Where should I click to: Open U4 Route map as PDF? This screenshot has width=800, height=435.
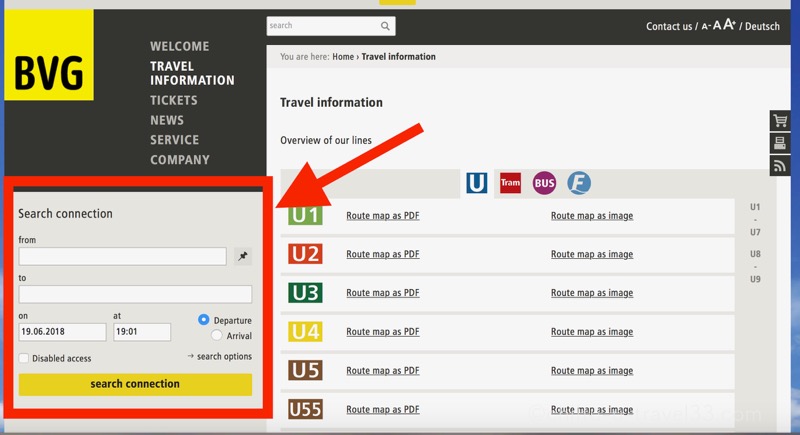[x=383, y=331]
